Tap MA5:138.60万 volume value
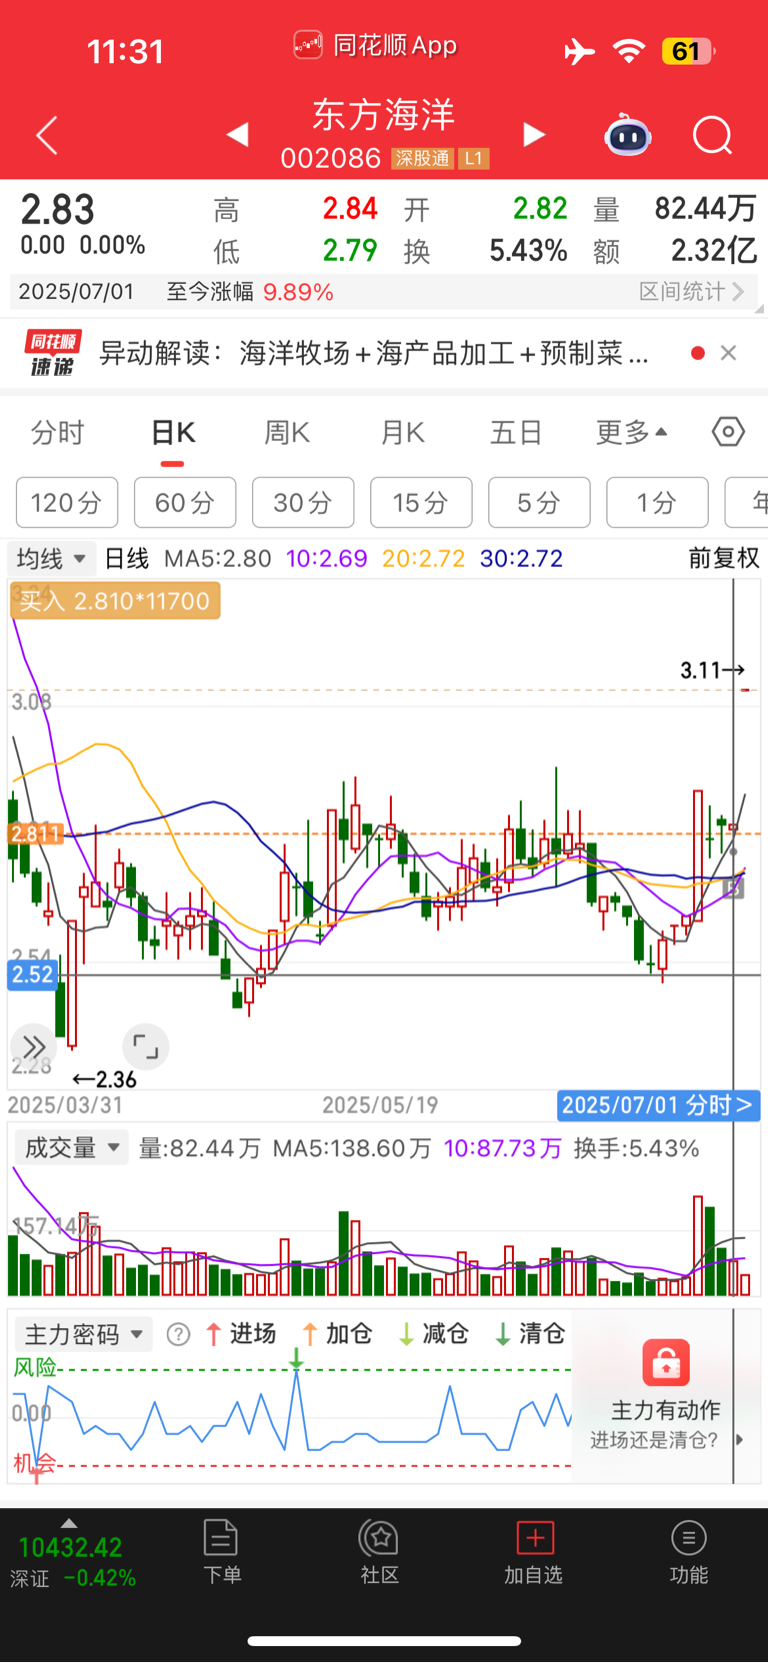This screenshot has width=768, height=1663. pyautogui.click(x=352, y=1148)
